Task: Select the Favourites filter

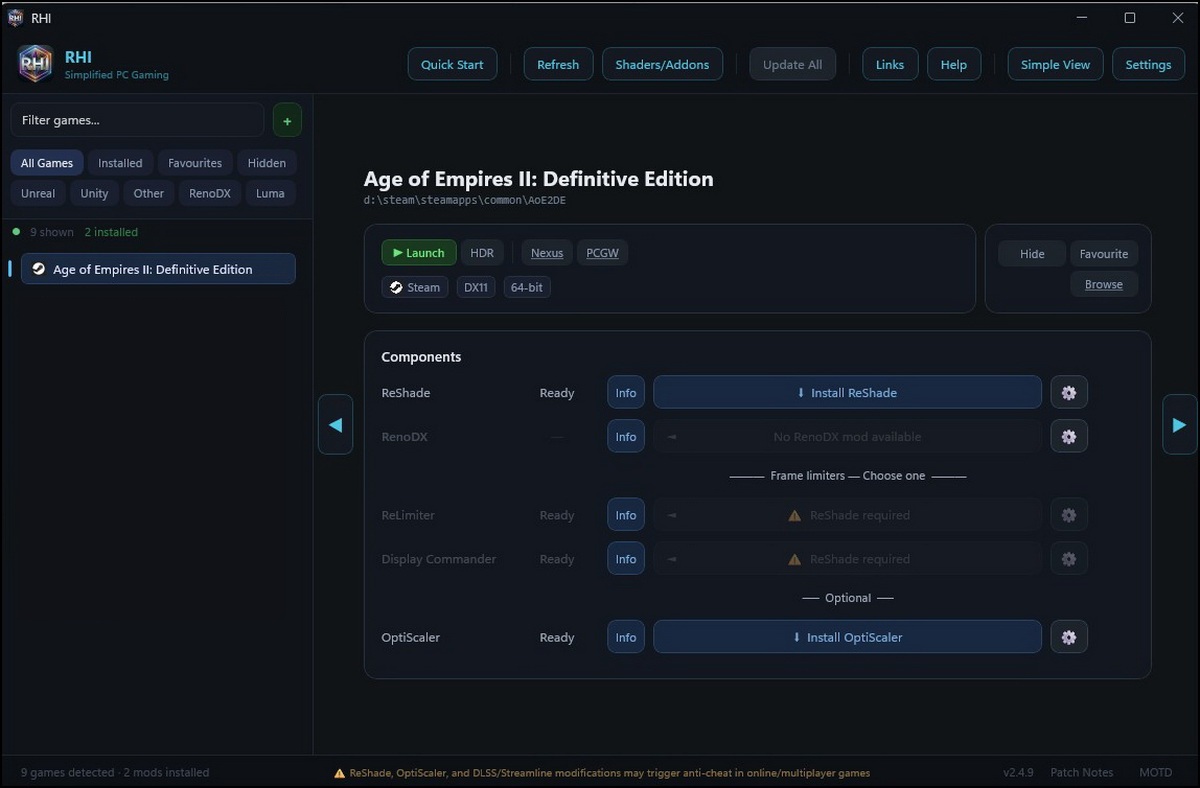Action: coord(195,163)
